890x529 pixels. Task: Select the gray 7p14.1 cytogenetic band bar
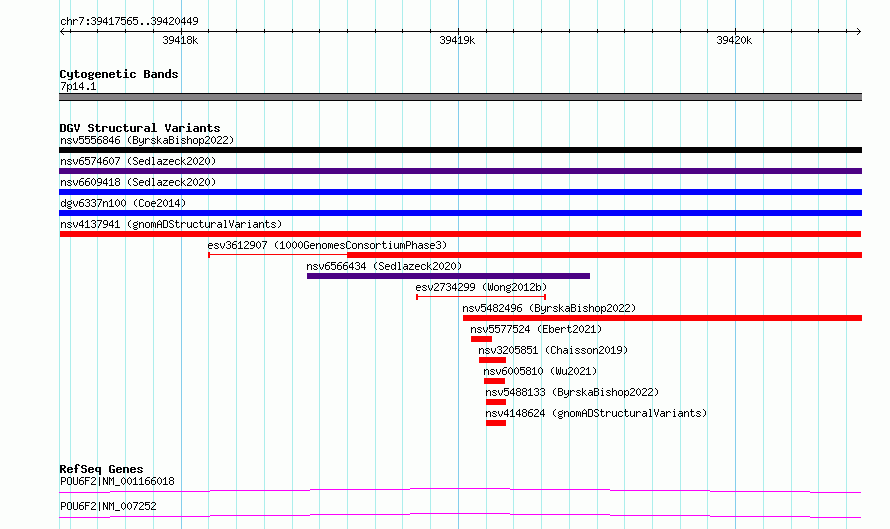(x=460, y=97)
